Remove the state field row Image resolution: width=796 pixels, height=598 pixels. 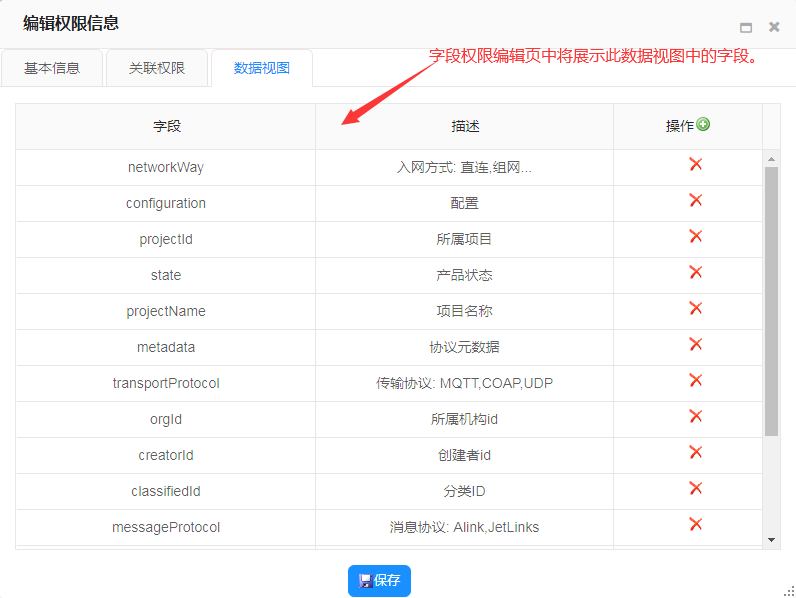pyautogui.click(x=696, y=273)
